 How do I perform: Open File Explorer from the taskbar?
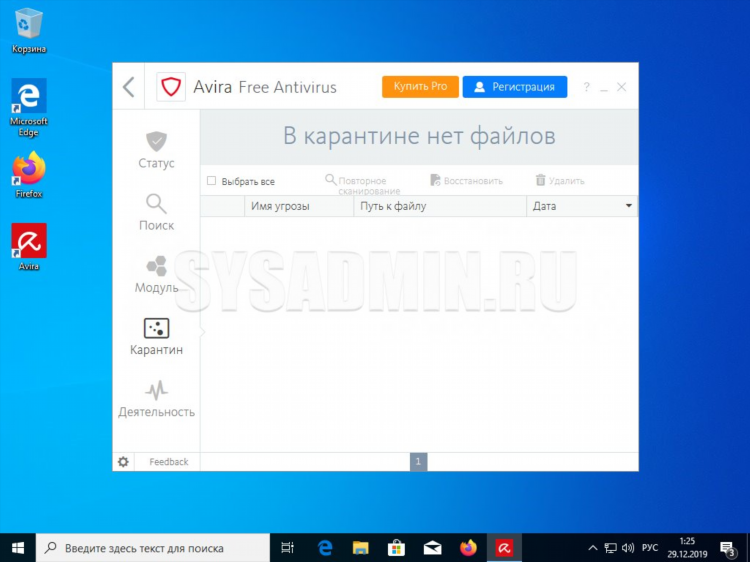pyautogui.click(x=361, y=548)
